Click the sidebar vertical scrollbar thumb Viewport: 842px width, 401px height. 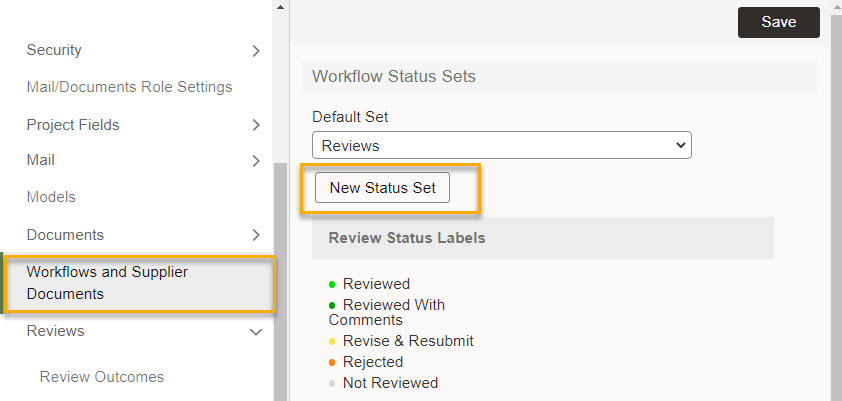pyautogui.click(x=281, y=281)
